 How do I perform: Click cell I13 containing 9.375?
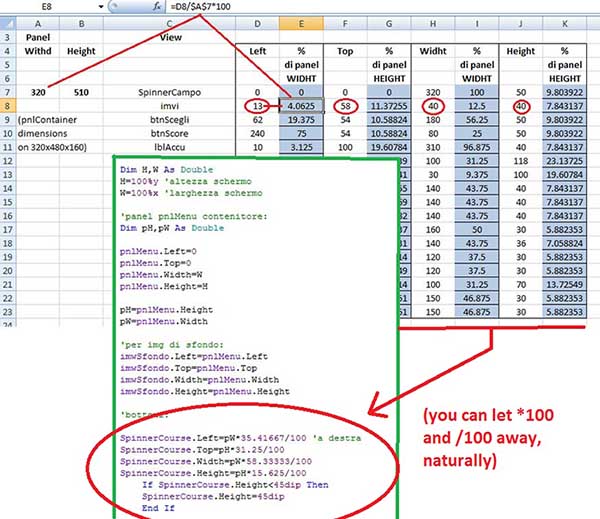(477, 175)
